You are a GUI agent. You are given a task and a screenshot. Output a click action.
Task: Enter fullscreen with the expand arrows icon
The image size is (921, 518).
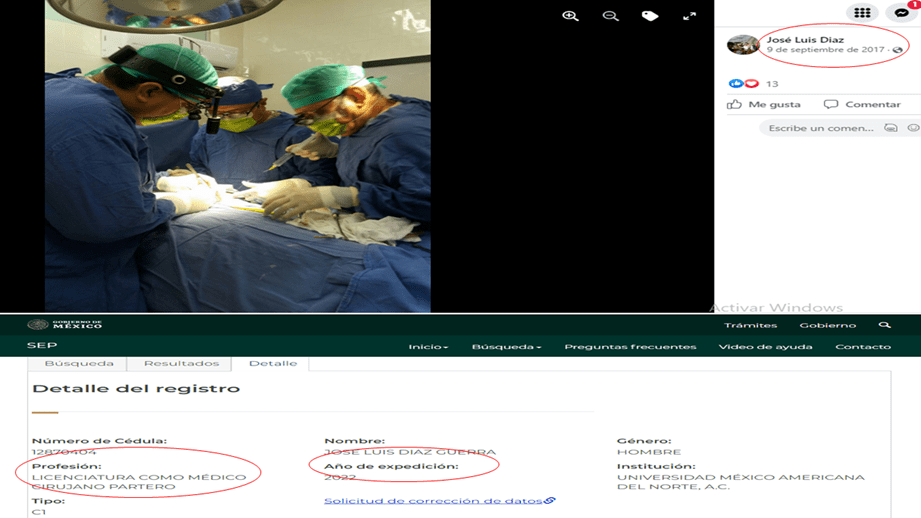click(x=689, y=16)
